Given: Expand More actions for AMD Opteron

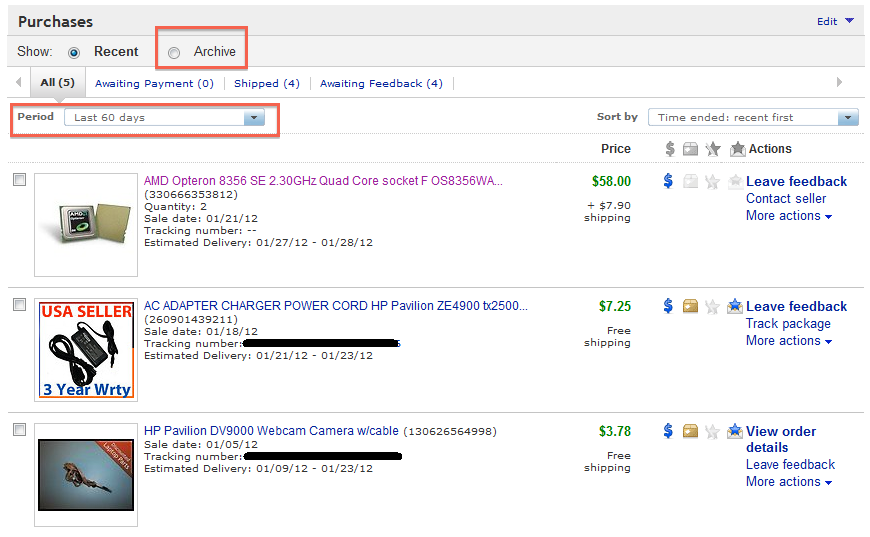Looking at the screenshot, I should click(x=789, y=216).
